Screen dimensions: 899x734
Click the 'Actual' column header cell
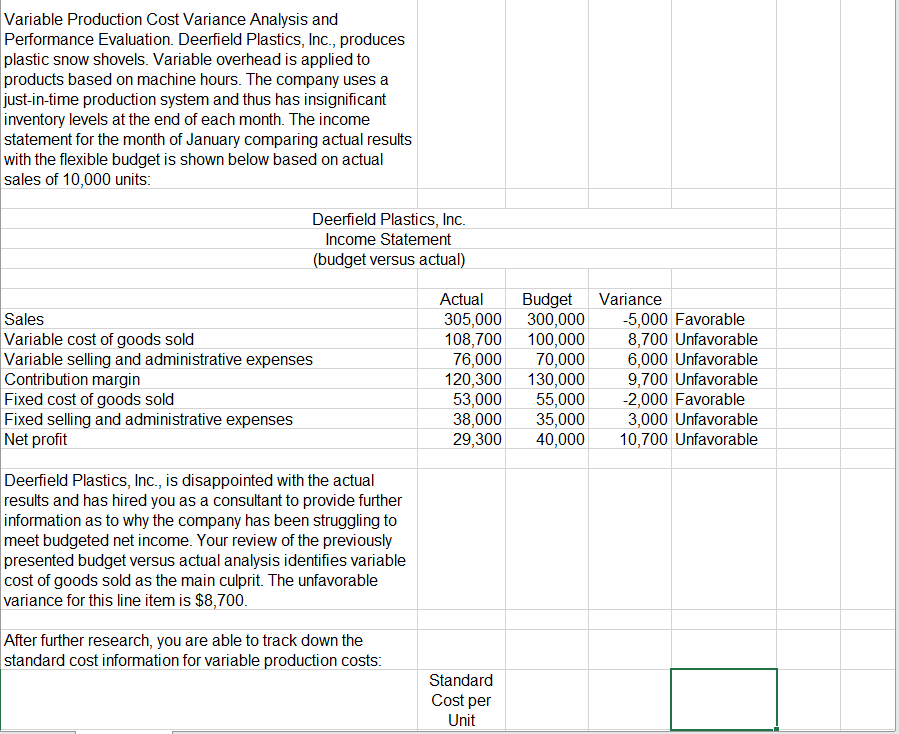(x=460, y=299)
